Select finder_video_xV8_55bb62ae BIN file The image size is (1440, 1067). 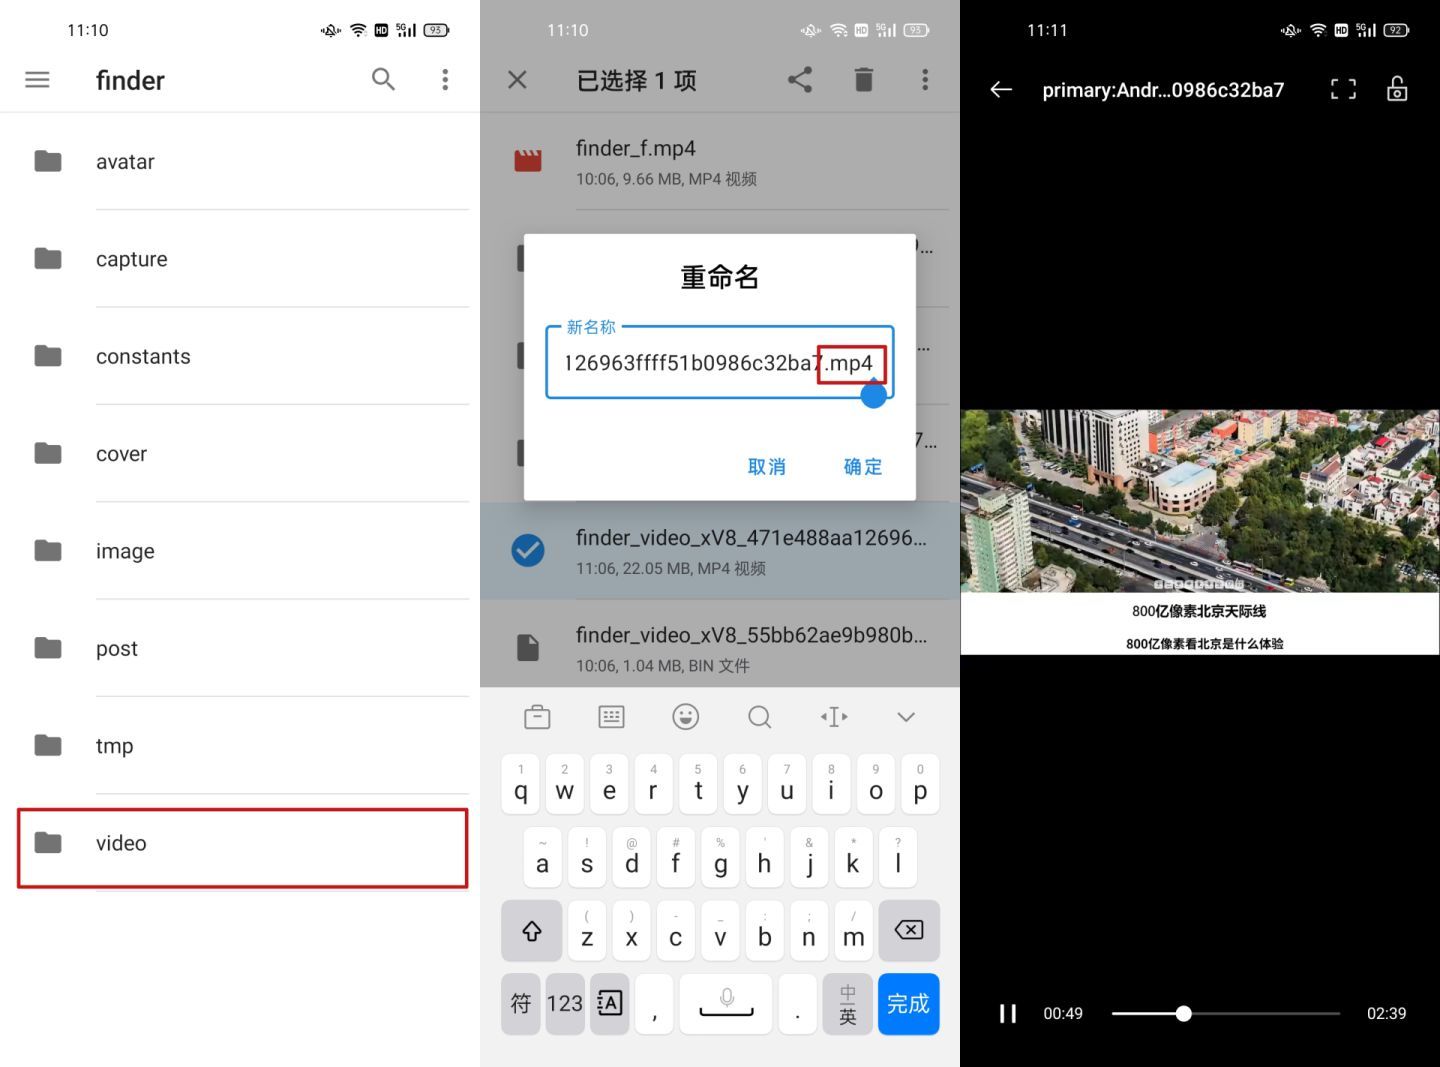(x=720, y=648)
